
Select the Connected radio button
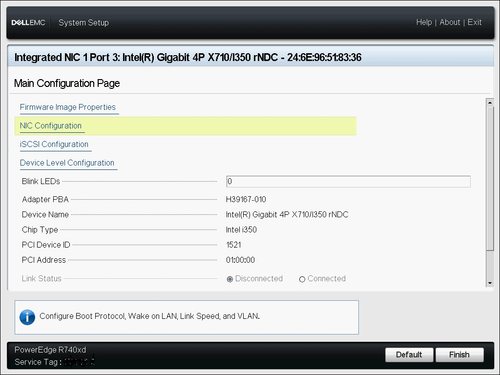coord(302,279)
